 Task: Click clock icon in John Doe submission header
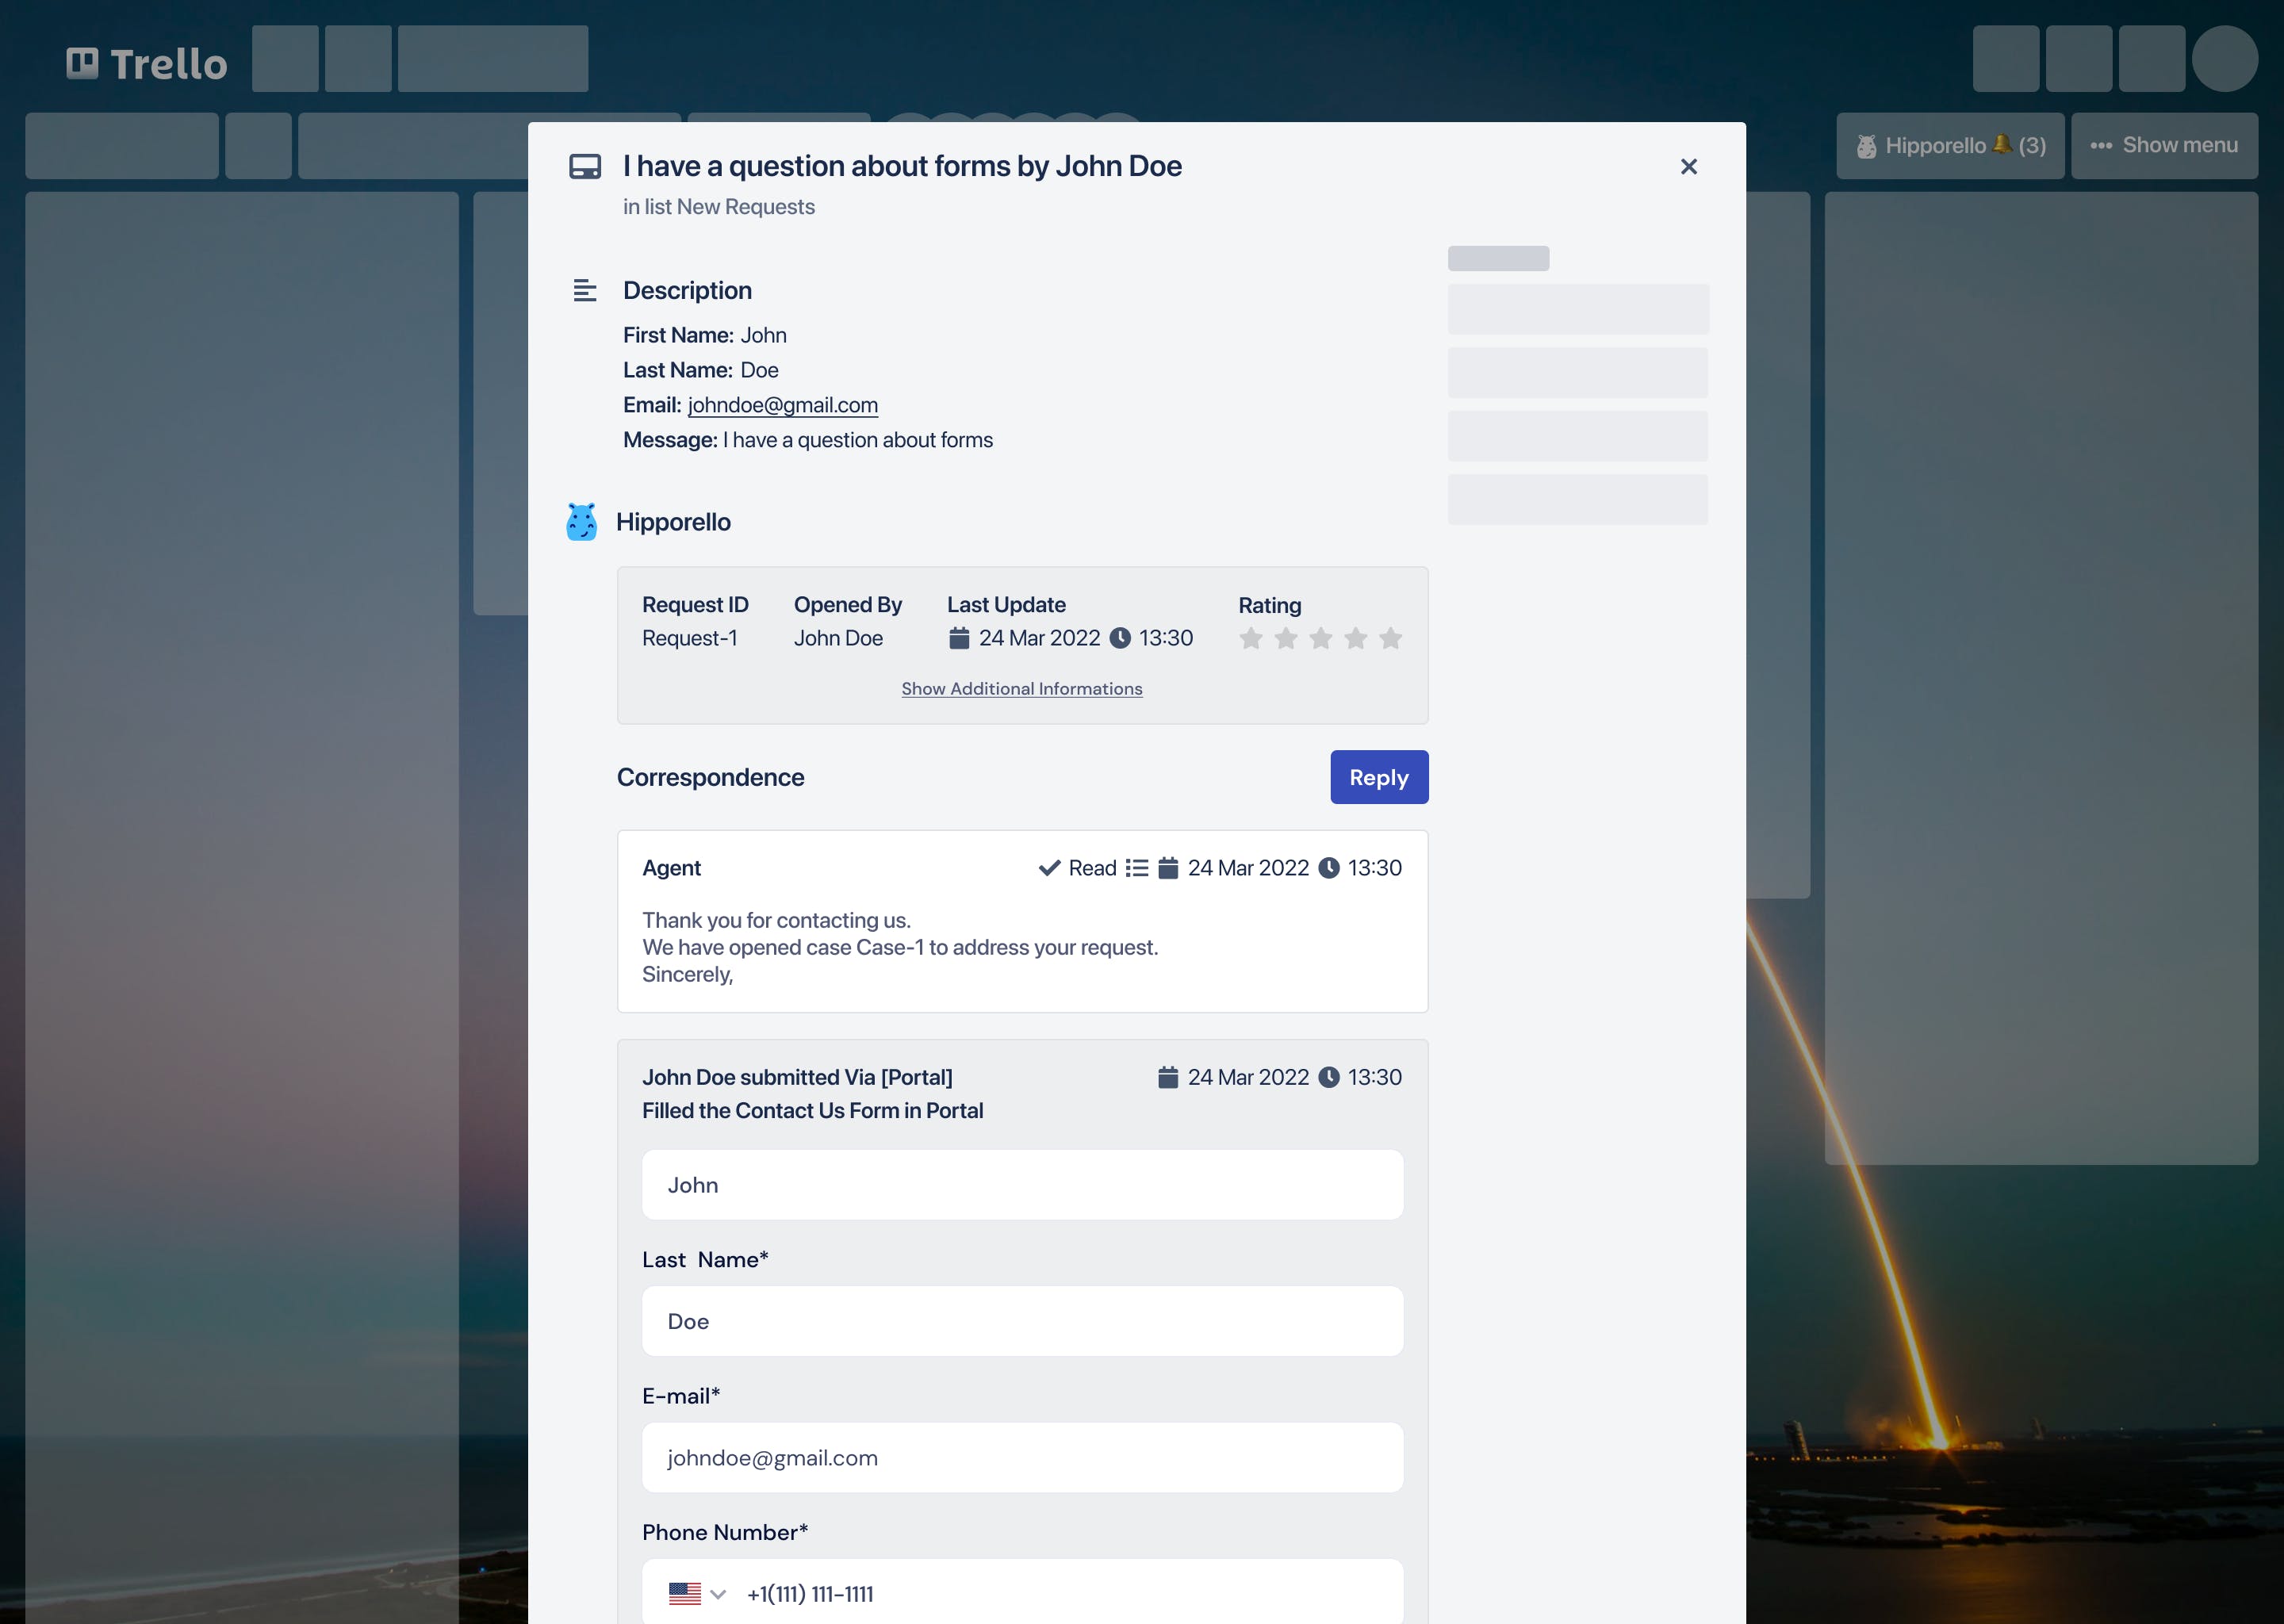1329,1077
